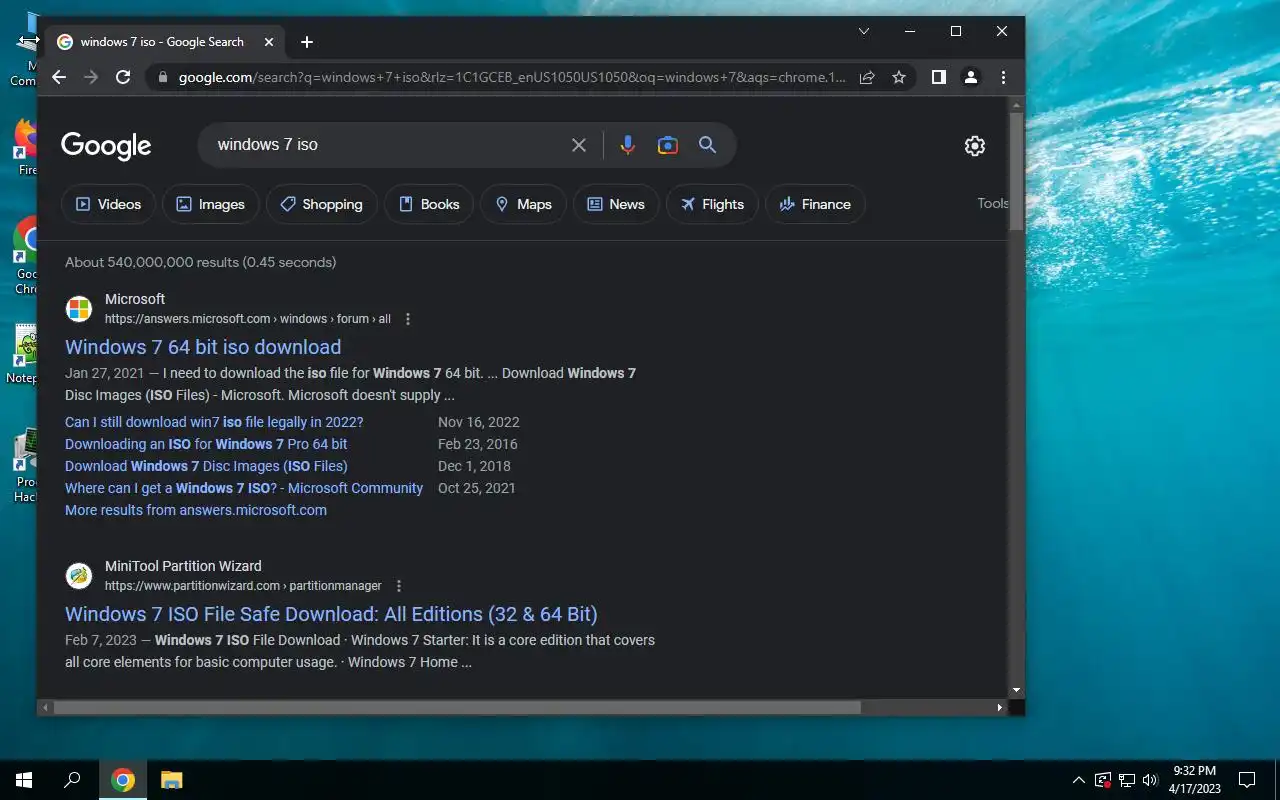This screenshot has height=800, width=1280.
Task: Open 'More results from answers.microsoft.com'
Action: pos(196,510)
